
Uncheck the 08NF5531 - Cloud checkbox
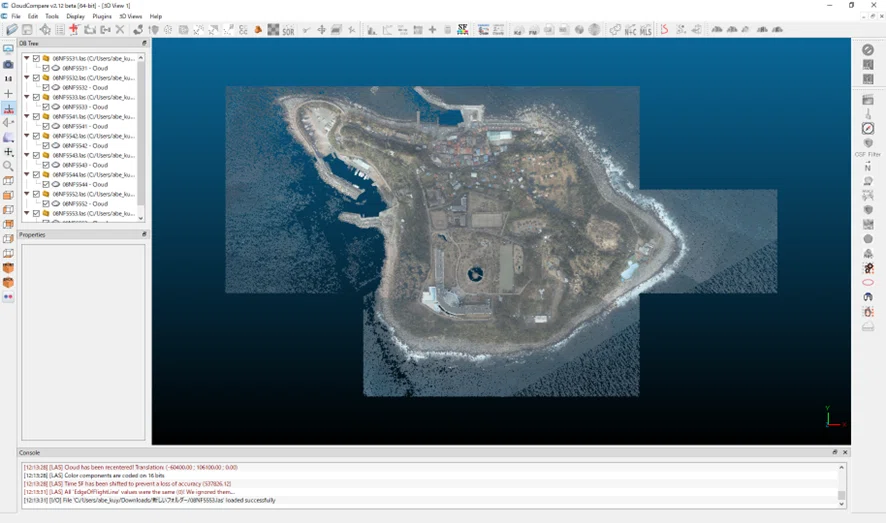46,68
